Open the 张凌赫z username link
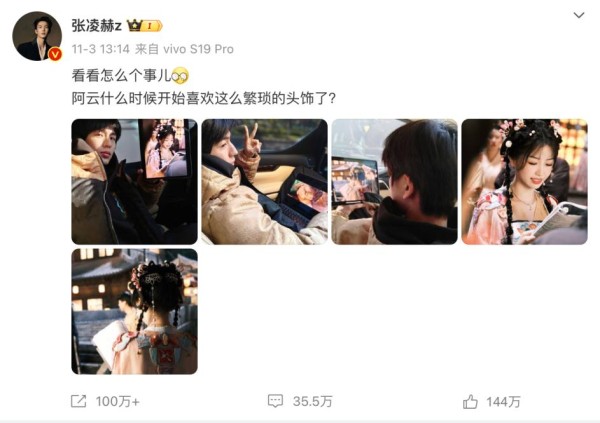The image size is (600, 423). pyautogui.click(x=96, y=26)
